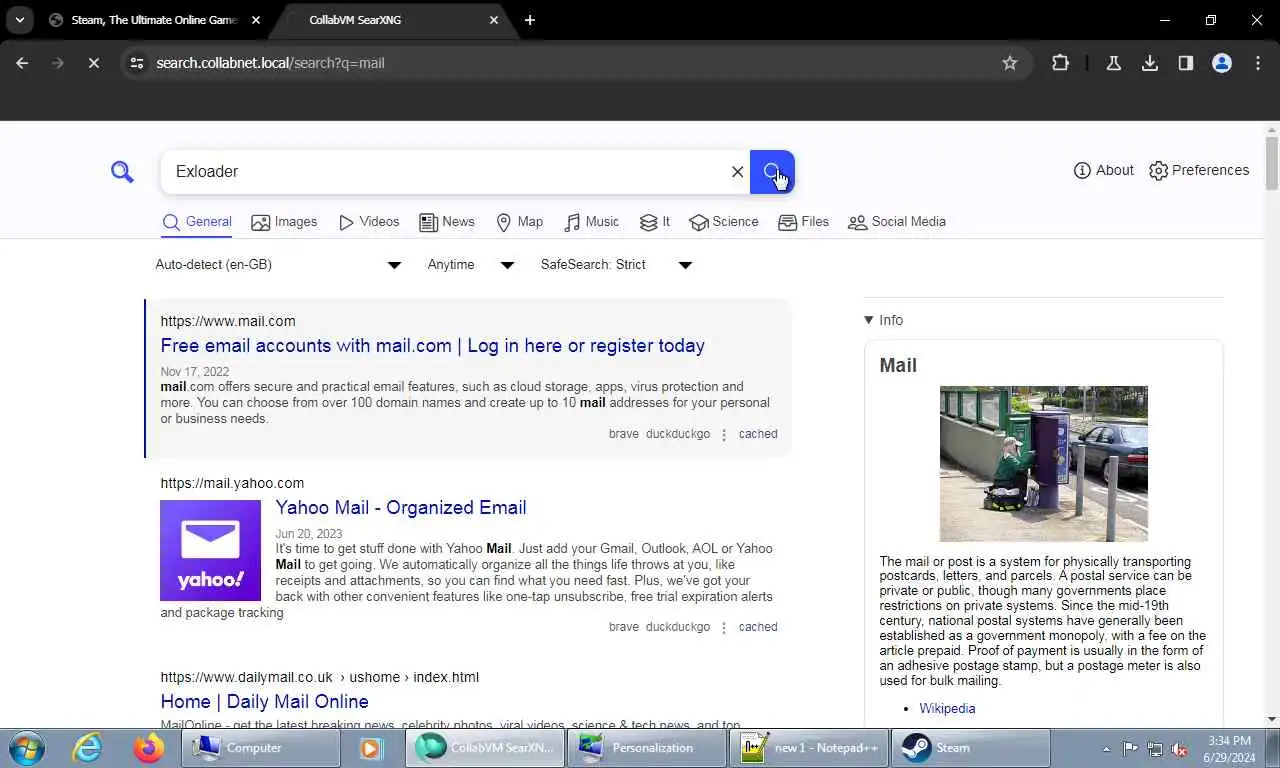
Task: Stop page loading with the X button
Action: coord(93,63)
